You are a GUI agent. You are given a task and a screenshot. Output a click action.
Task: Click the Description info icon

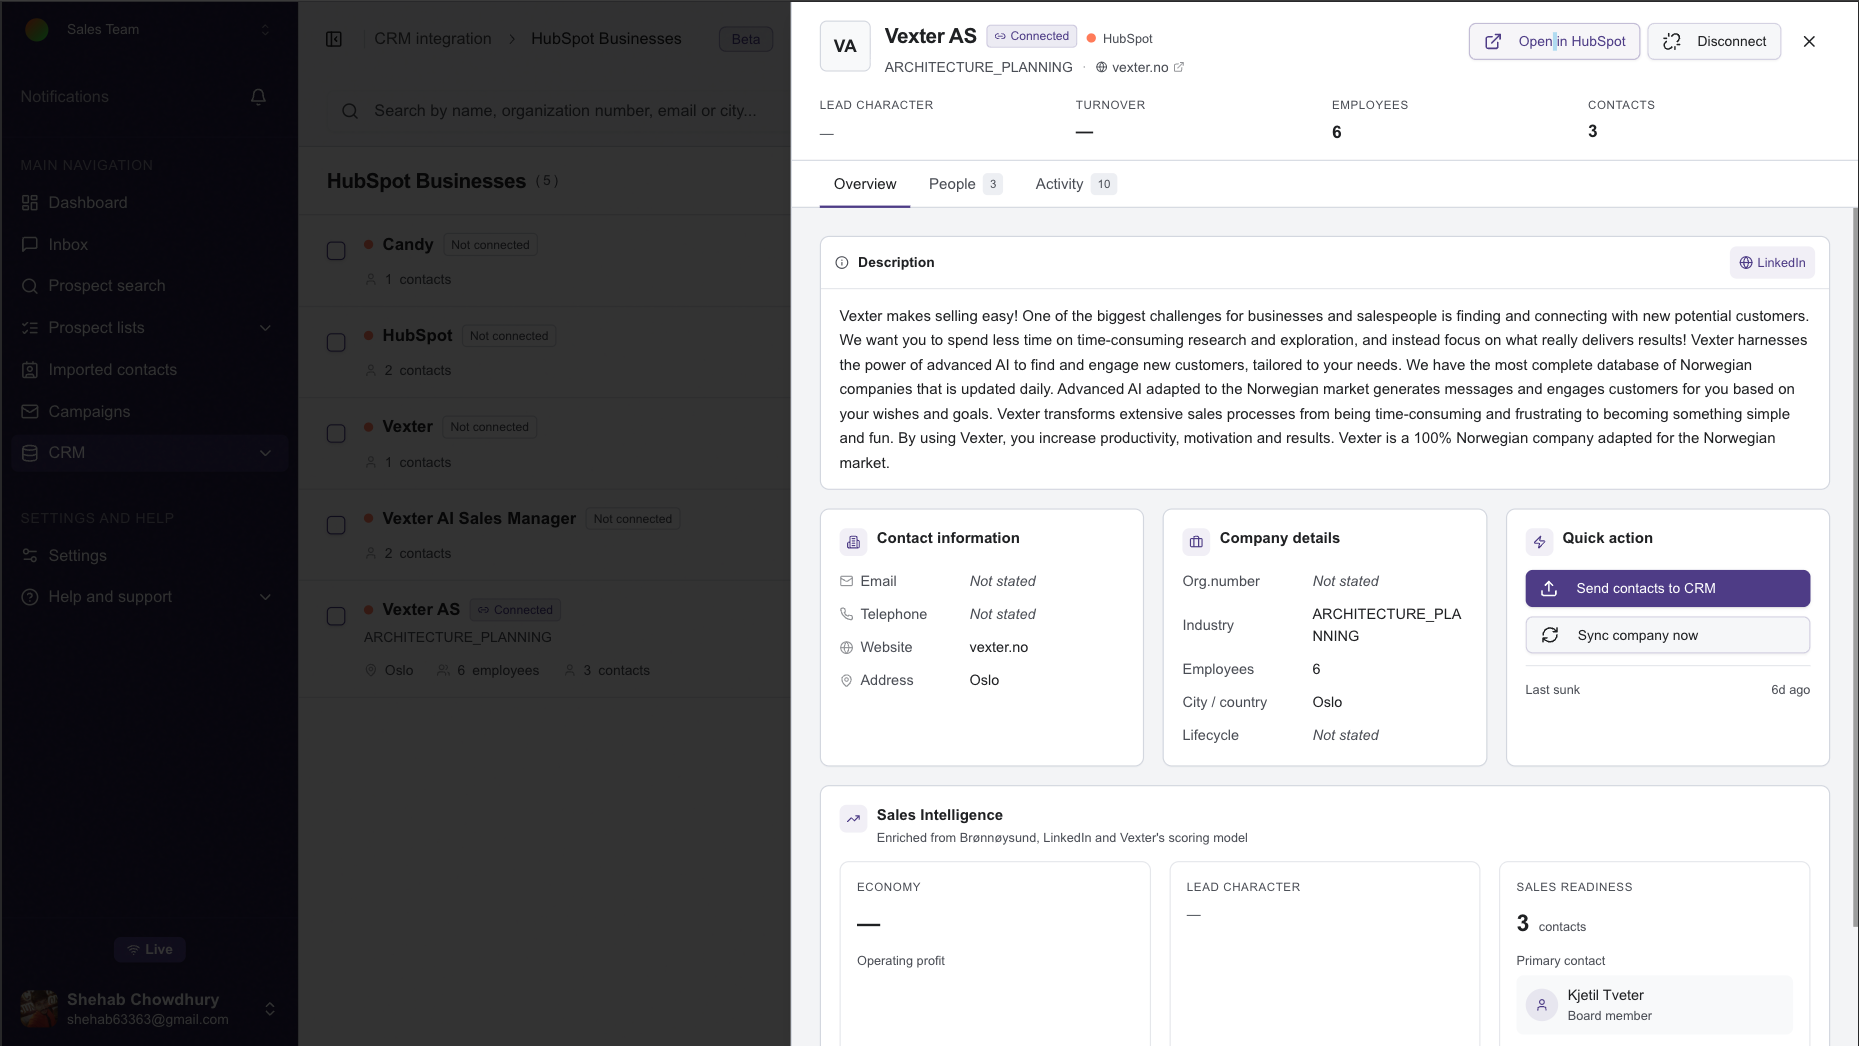pos(842,263)
